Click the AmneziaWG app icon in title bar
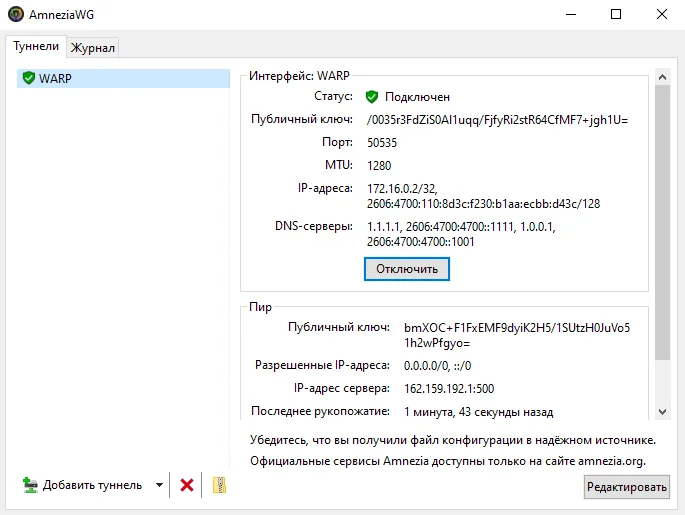685x515 pixels. [16, 14]
